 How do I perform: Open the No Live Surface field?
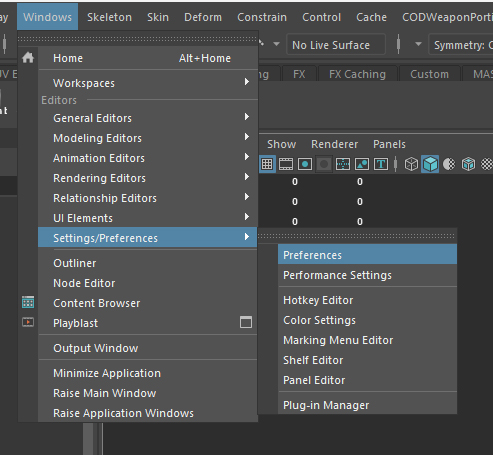tap(336, 45)
